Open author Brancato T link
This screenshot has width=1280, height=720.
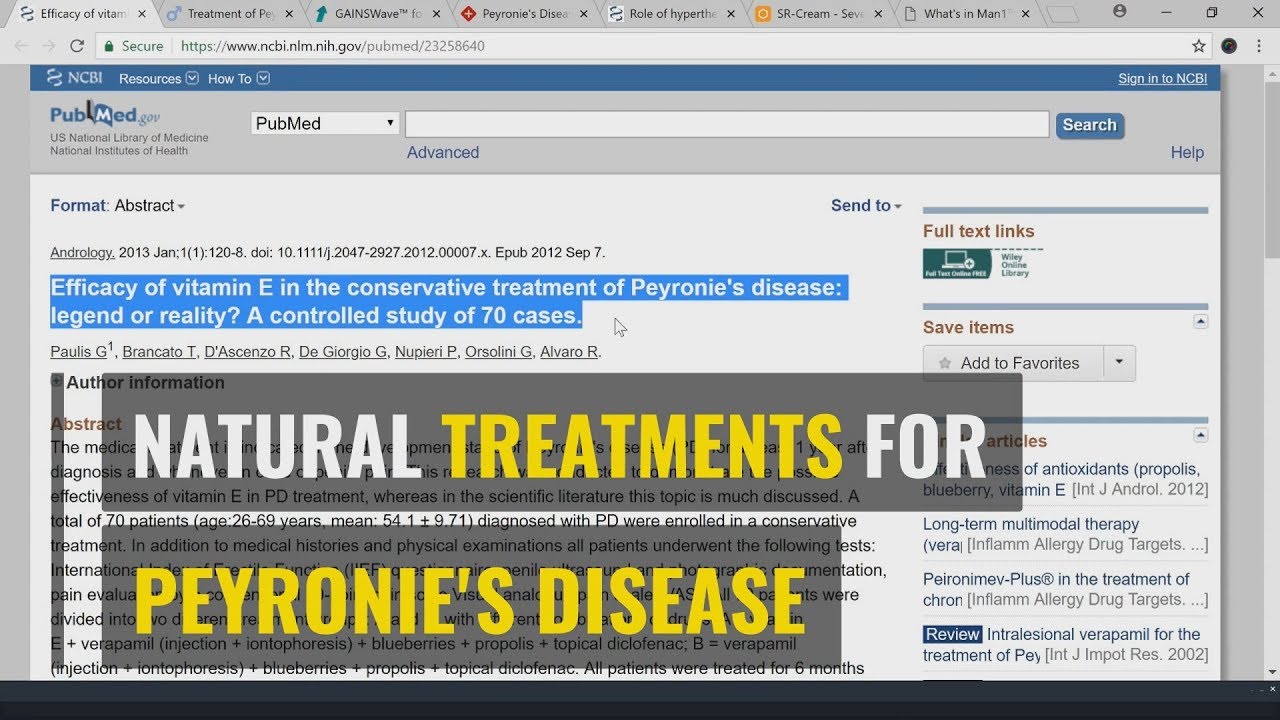(x=158, y=352)
